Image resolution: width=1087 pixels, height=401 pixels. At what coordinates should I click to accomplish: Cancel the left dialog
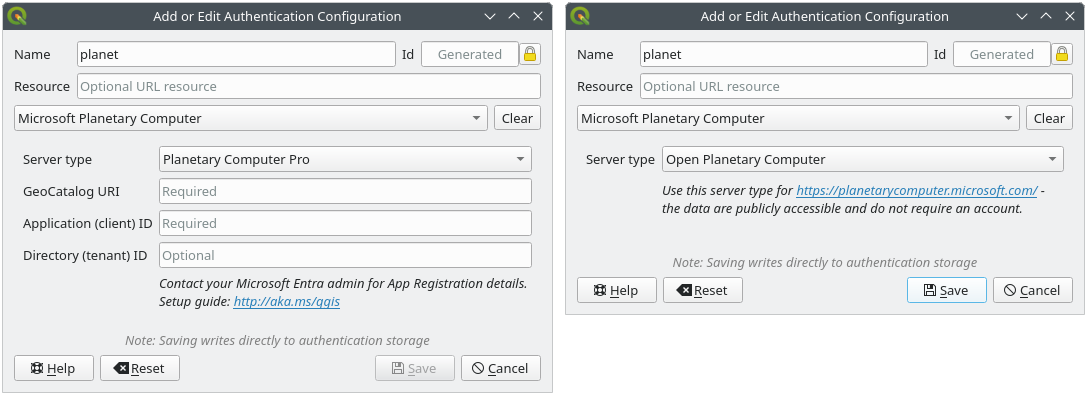click(501, 368)
